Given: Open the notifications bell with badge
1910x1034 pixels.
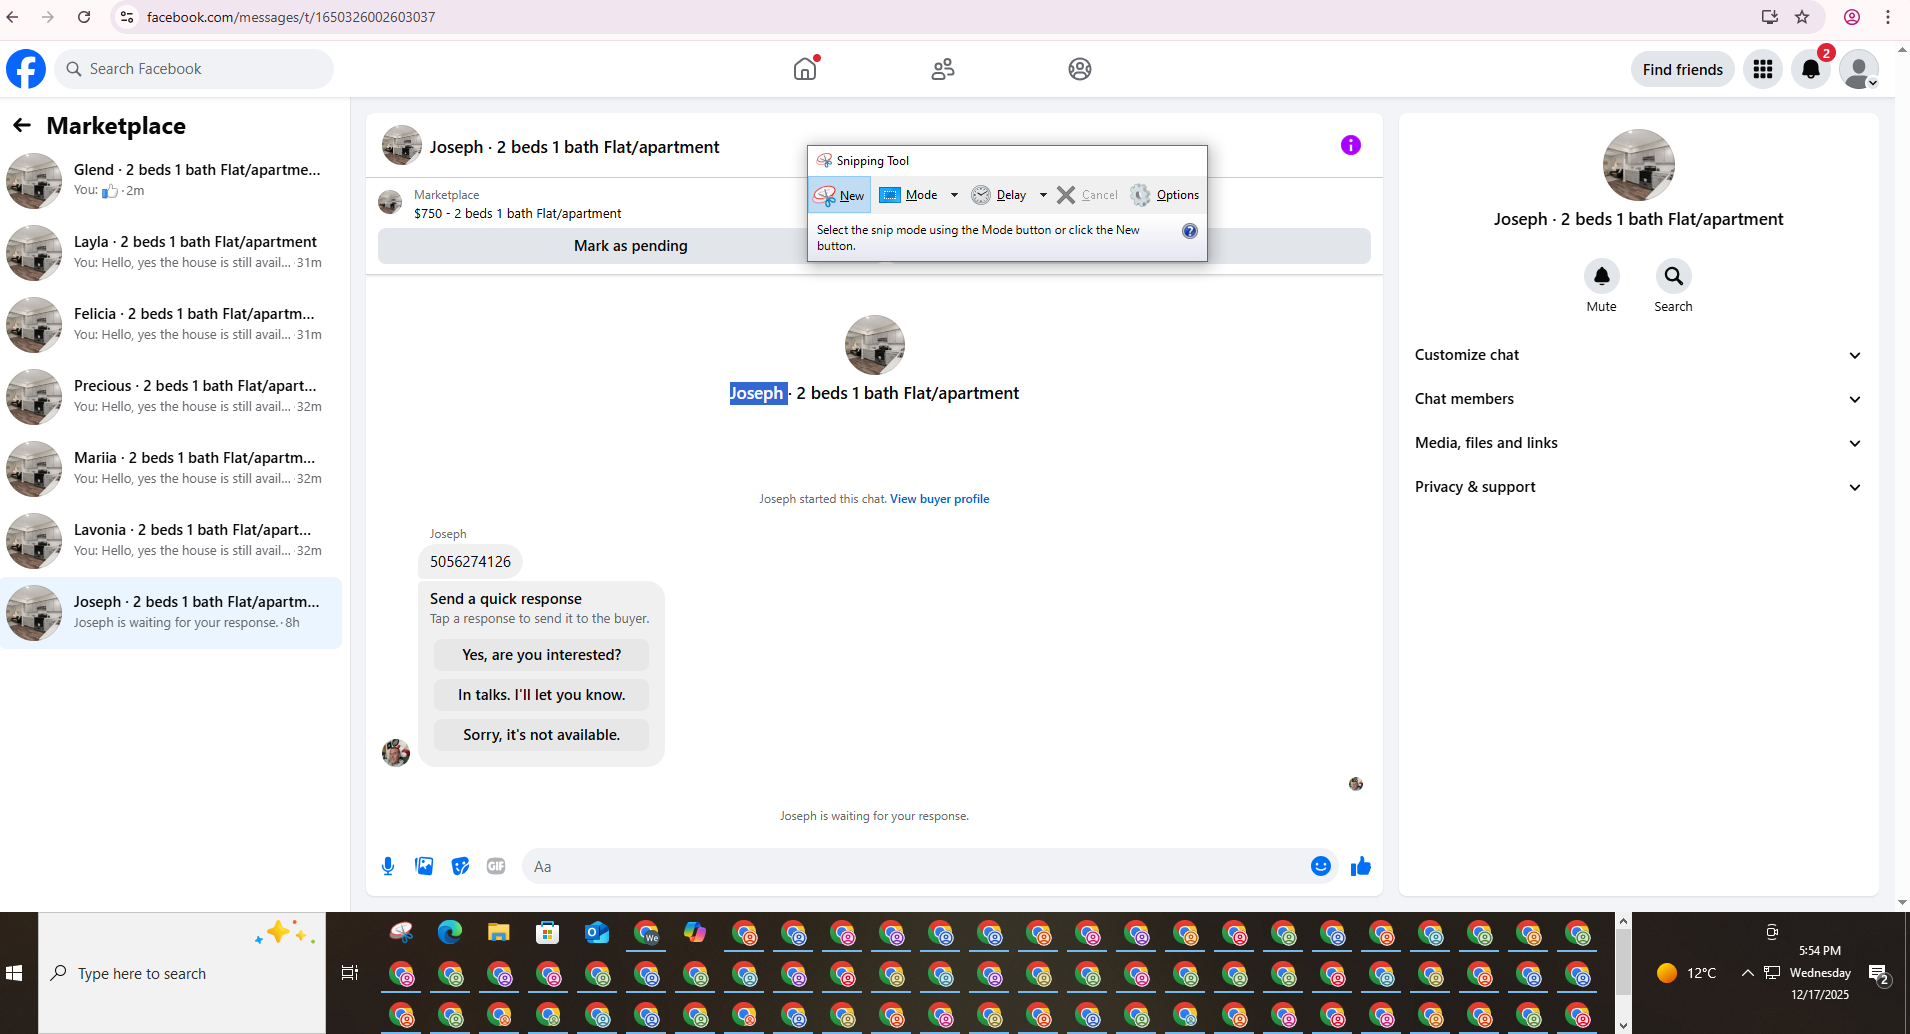Looking at the screenshot, I should (1811, 69).
